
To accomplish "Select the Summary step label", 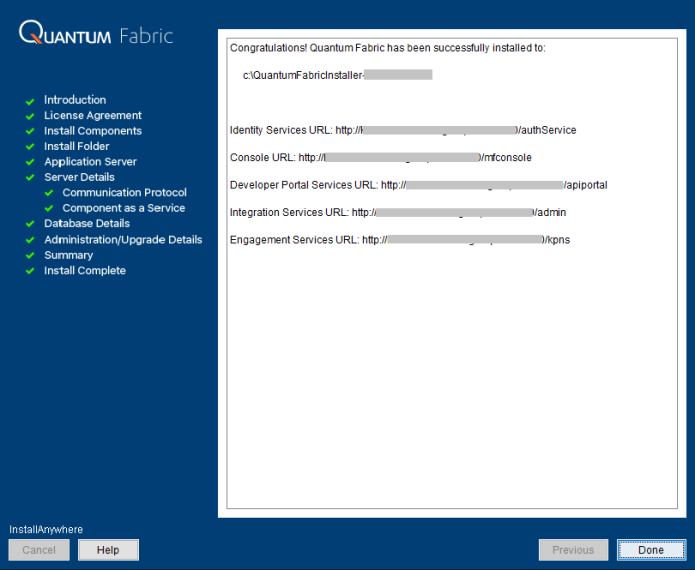I will 69,255.
